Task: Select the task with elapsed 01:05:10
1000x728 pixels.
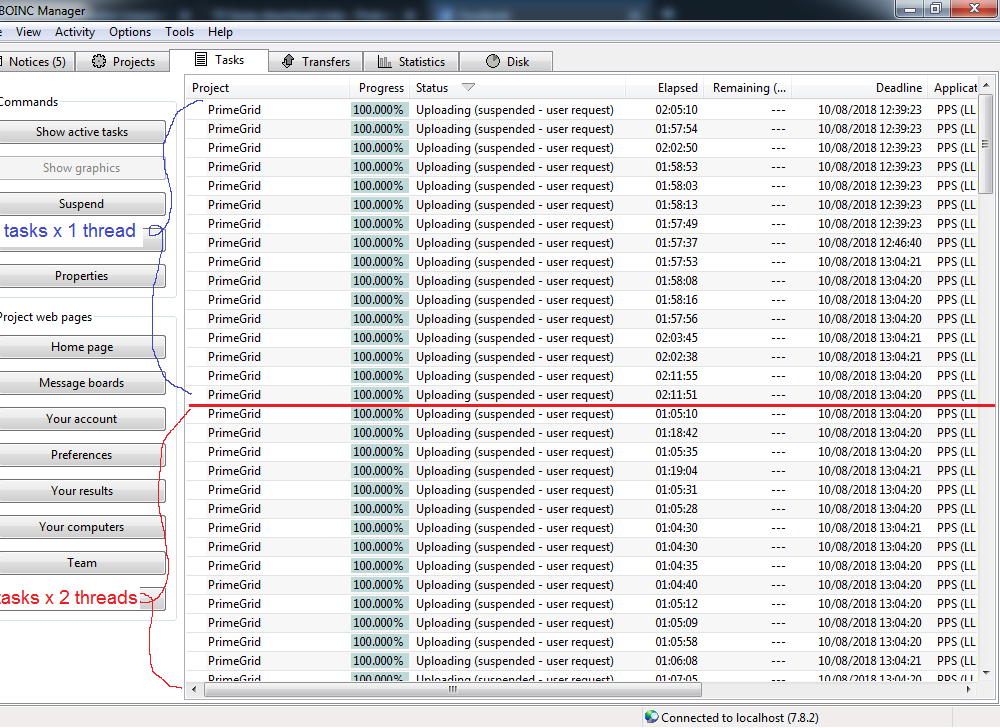Action: click(x=582, y=414)
